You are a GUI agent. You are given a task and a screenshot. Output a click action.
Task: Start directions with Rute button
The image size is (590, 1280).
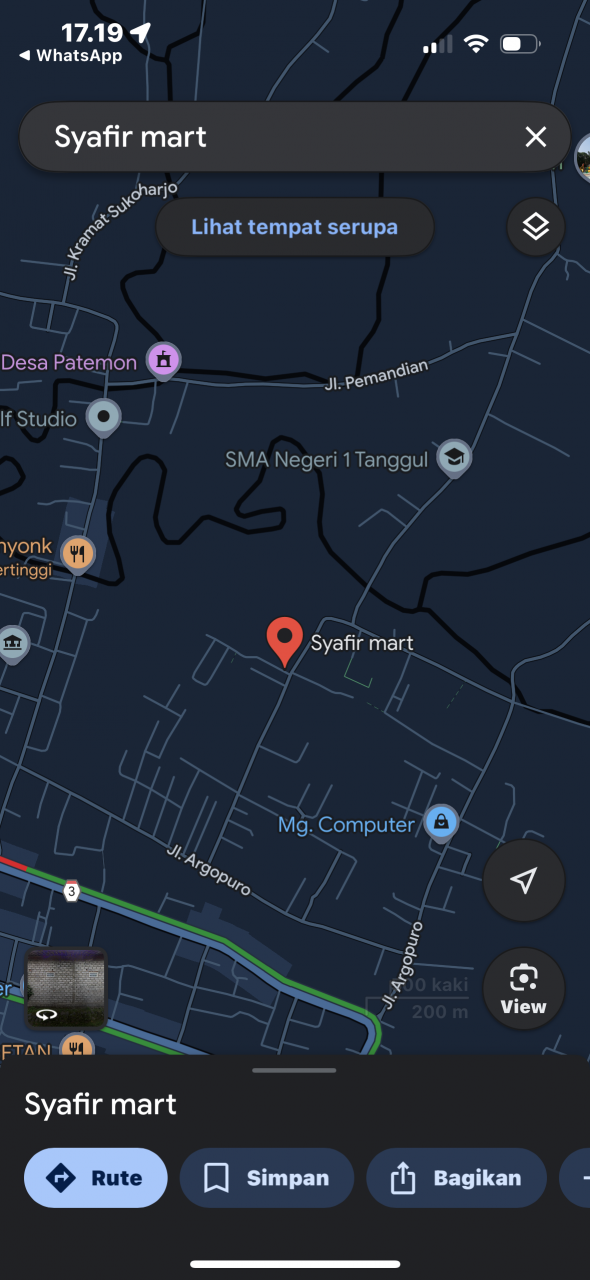point(95,1178)
